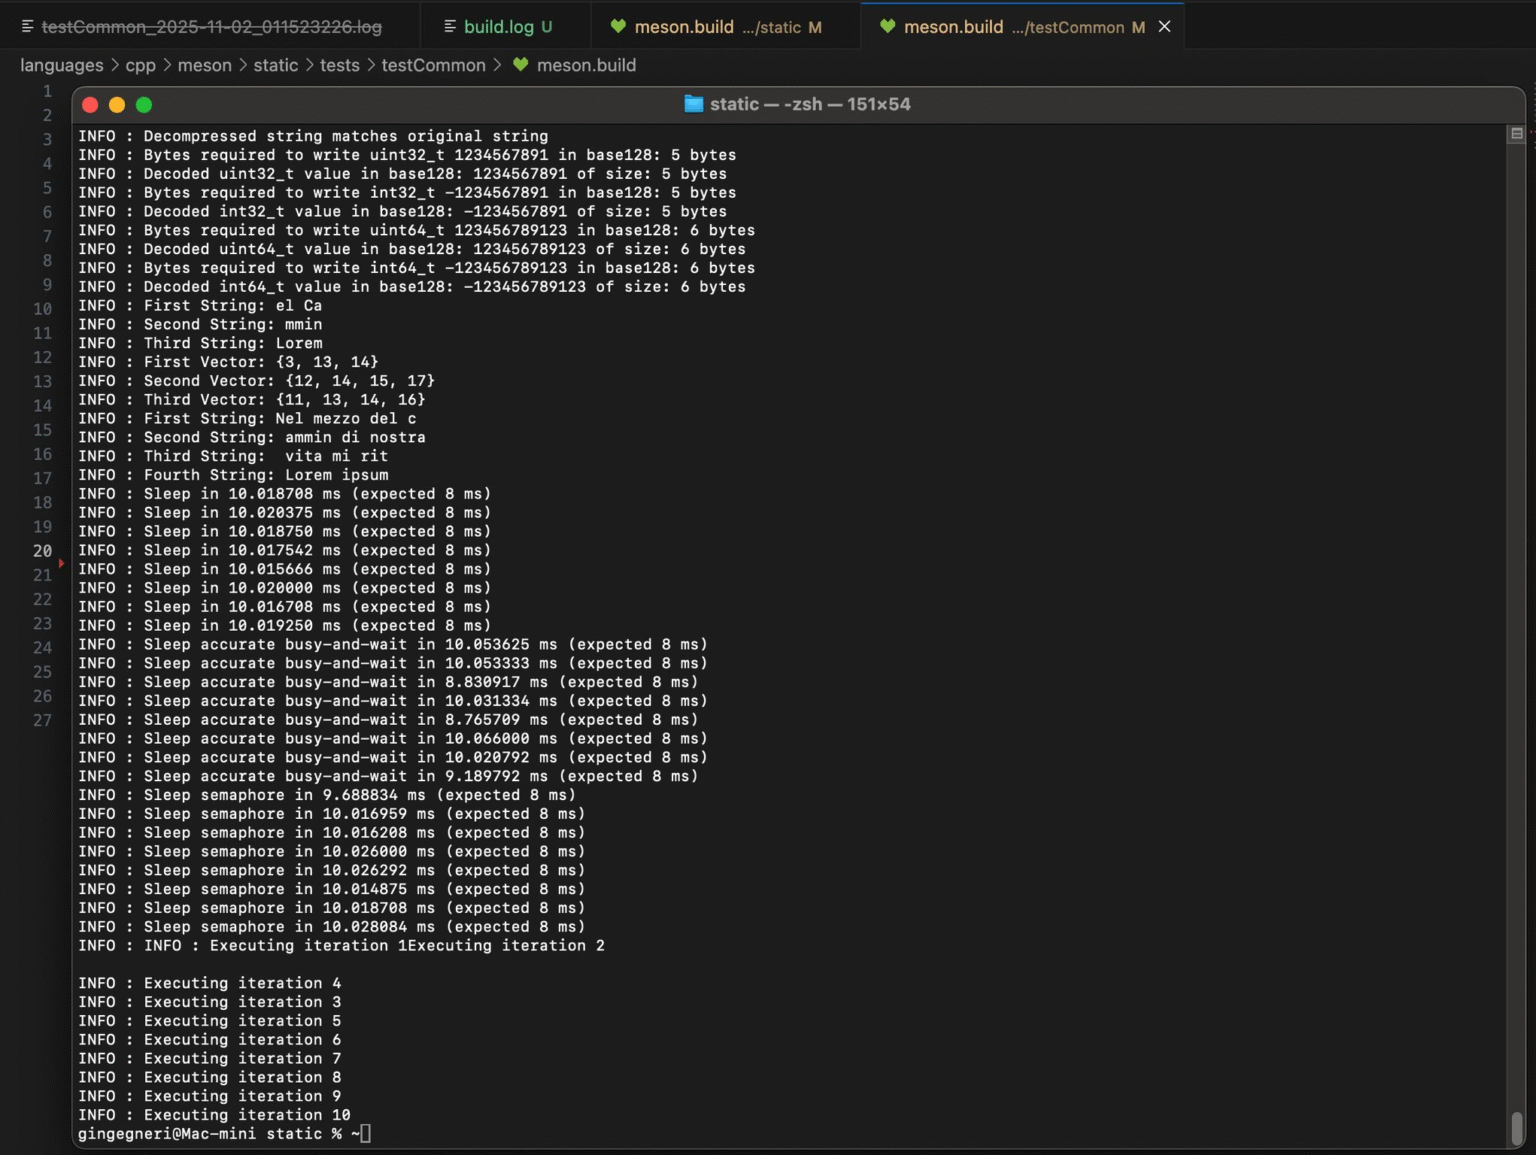Viewport: 1536px width, 1155px height.
Task: Click 'Sleep semaphore in 10.028084 ms' line
Action: (x=332, y=927)
